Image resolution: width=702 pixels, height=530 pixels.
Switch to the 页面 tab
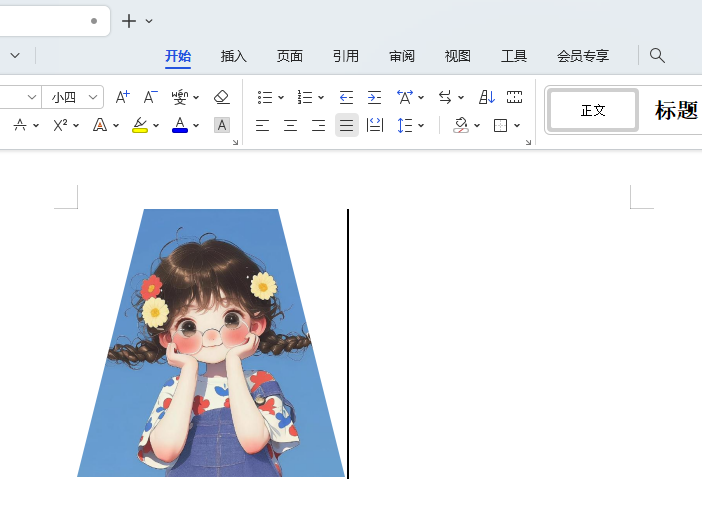point(290,56)
